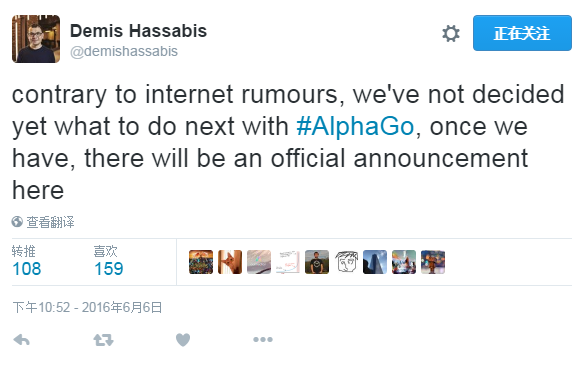Open the three-dot more options menu

coord(263,340)
